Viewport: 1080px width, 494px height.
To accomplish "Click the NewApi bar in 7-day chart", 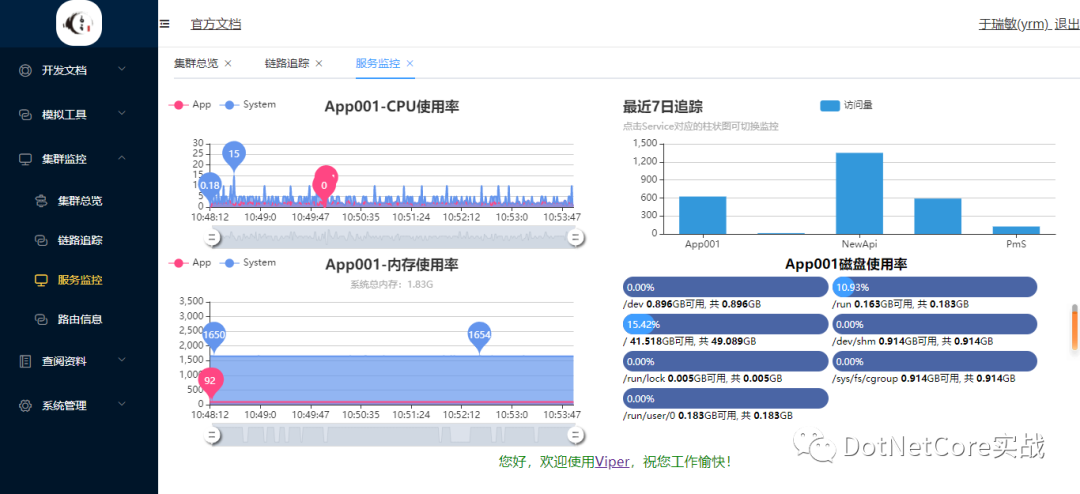I will pyautogui.click(x=859, y=193).
